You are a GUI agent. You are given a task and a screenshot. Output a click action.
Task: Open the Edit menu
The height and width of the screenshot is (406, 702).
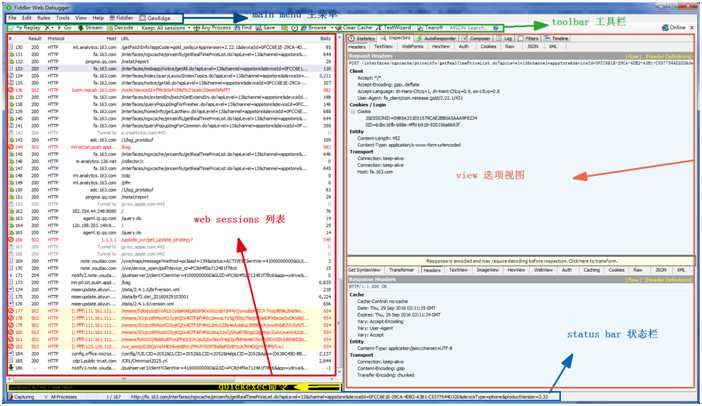[27, 18]
